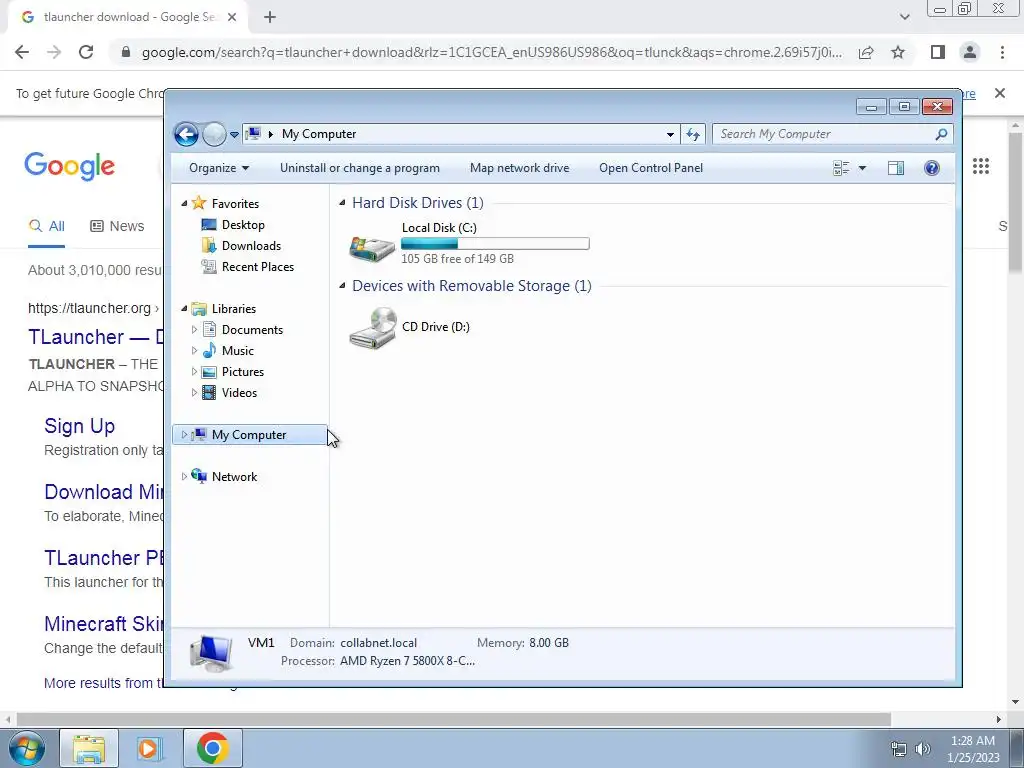Open the address bar history dropdown
Screen dimensions: 1024x768
pos(670,135)
